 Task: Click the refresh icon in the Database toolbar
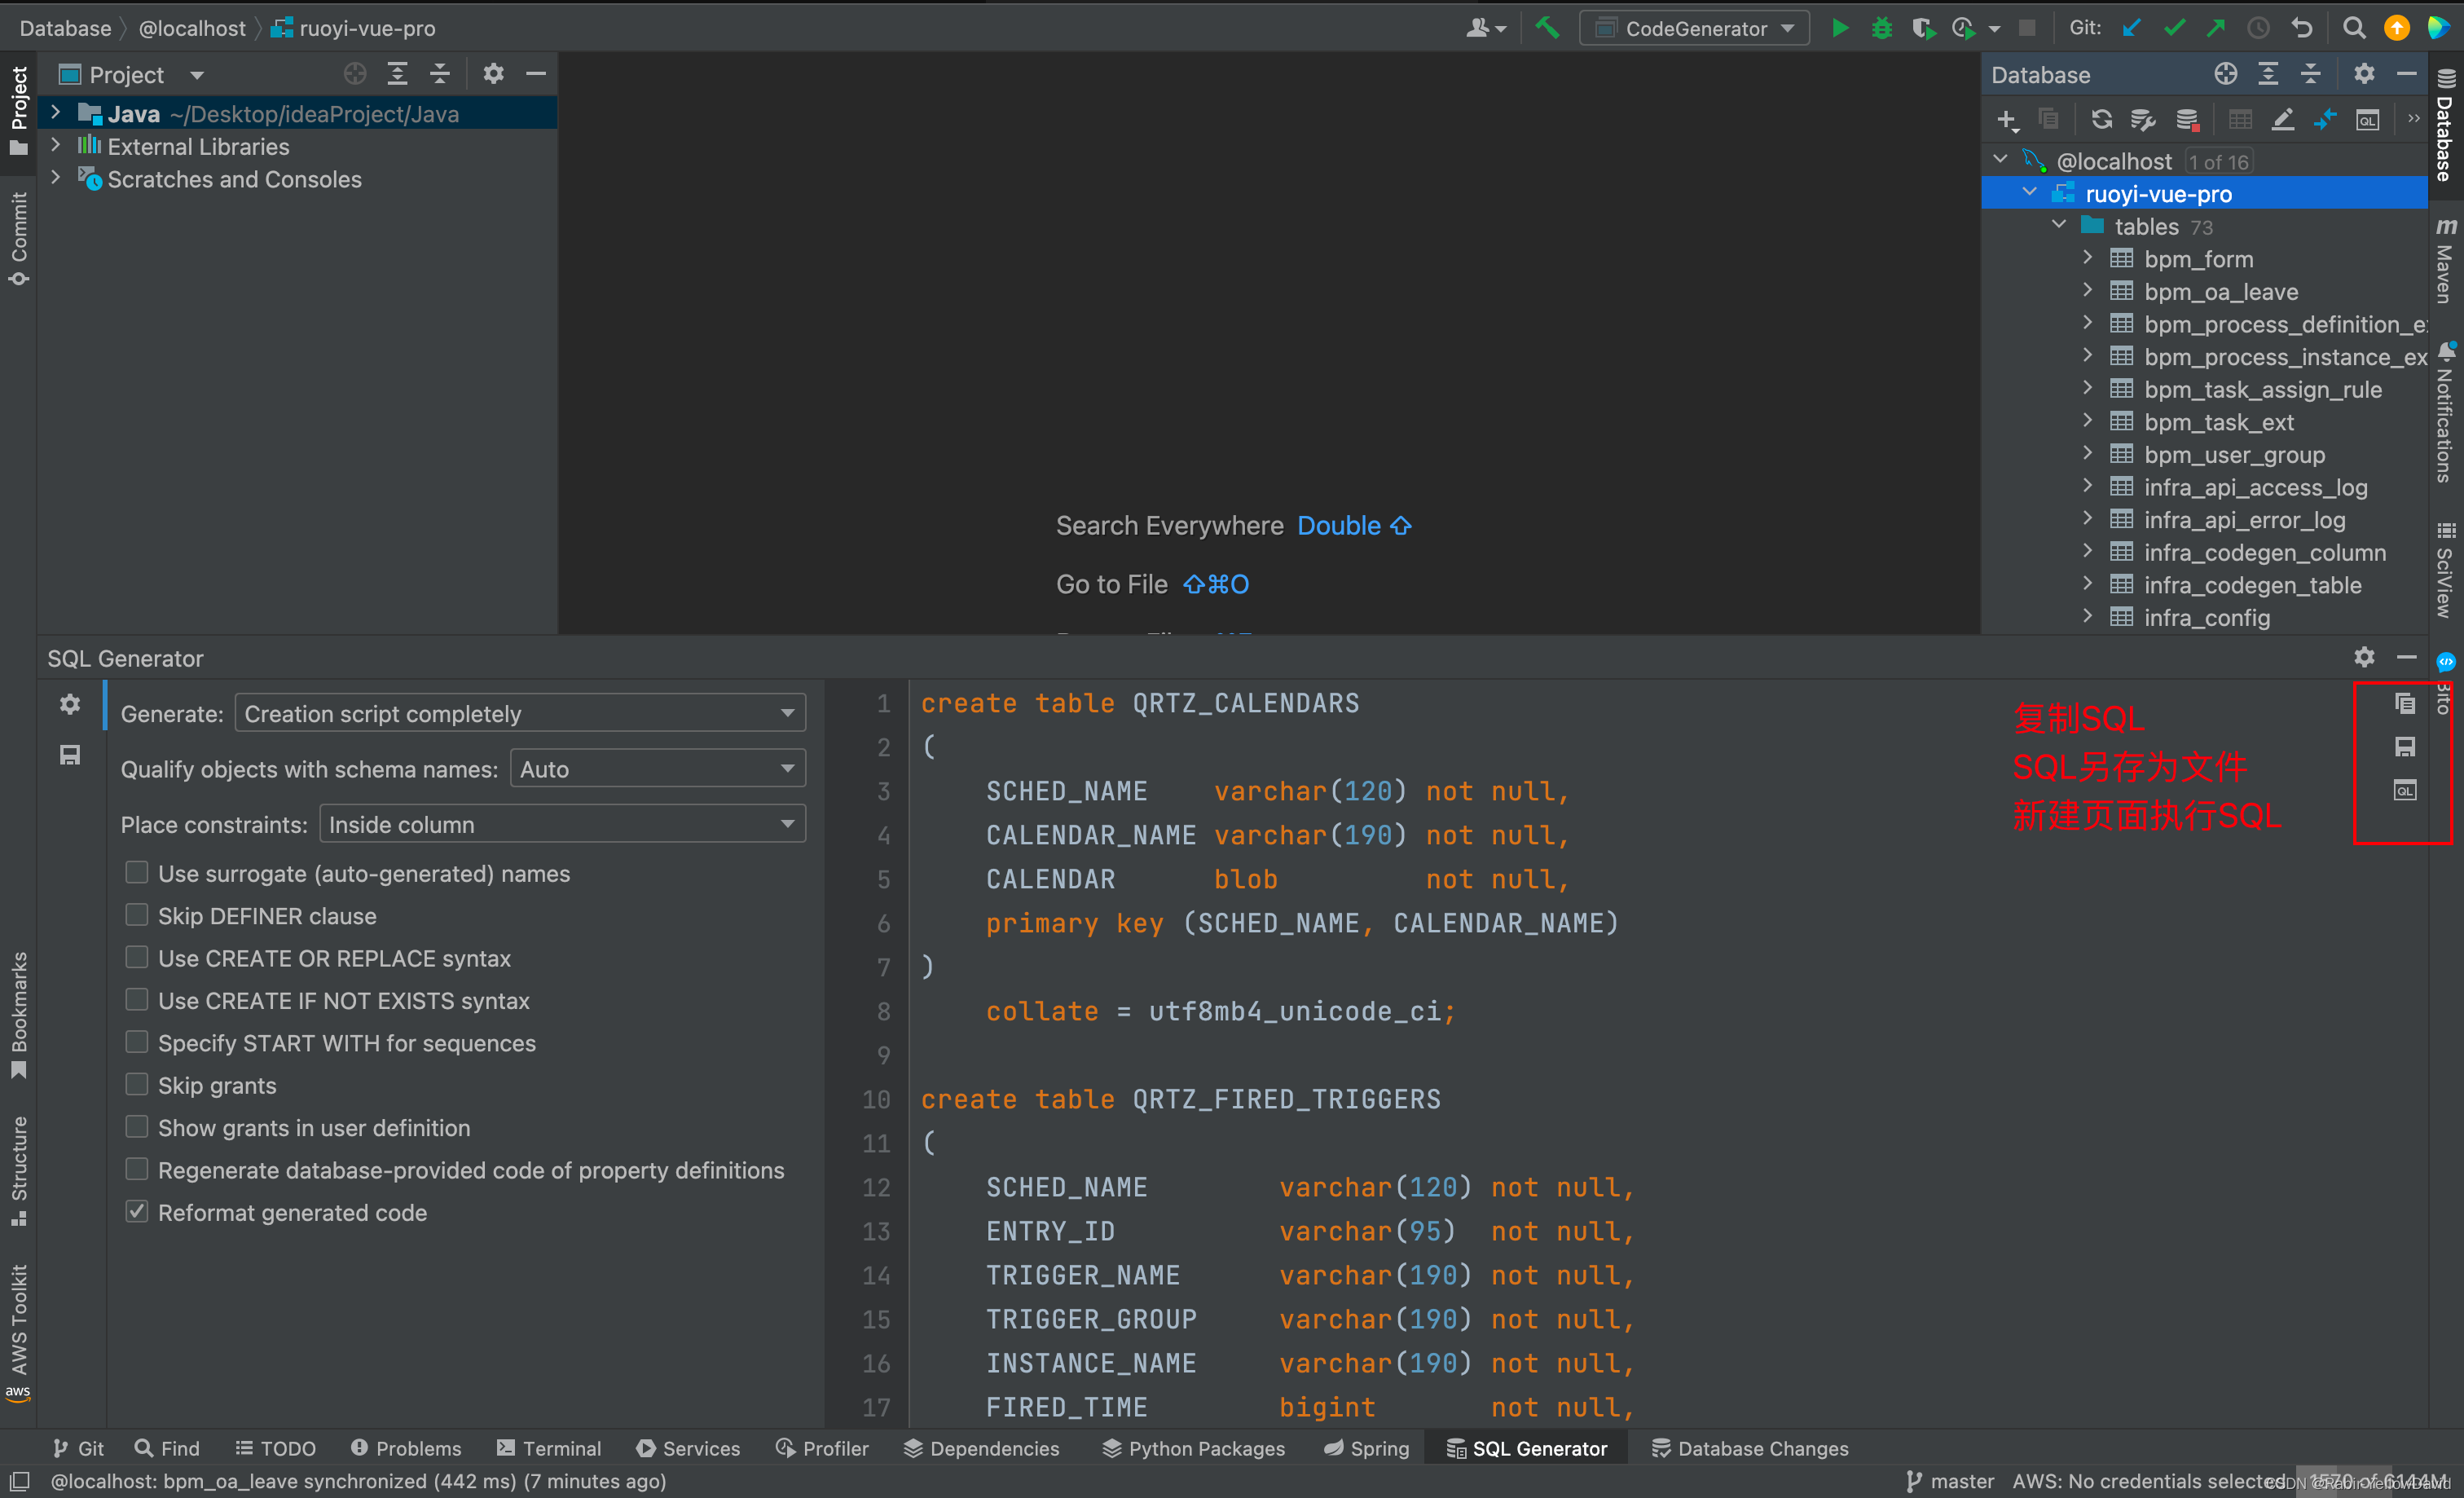coord(2101,120)
